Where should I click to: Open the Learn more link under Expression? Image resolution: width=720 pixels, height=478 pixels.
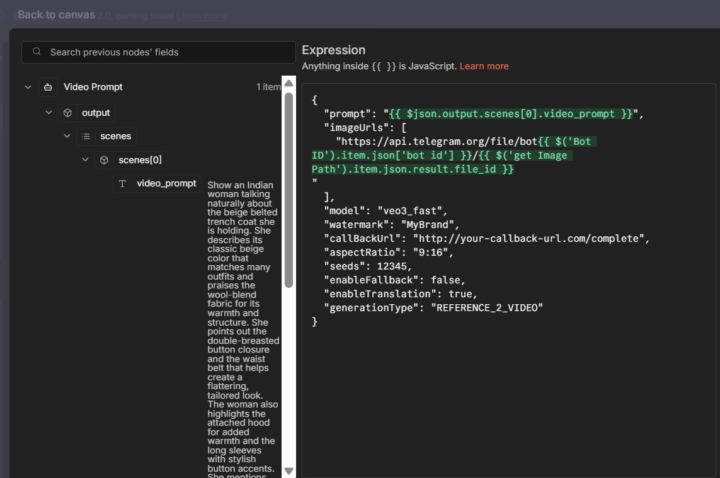(484, 66)
